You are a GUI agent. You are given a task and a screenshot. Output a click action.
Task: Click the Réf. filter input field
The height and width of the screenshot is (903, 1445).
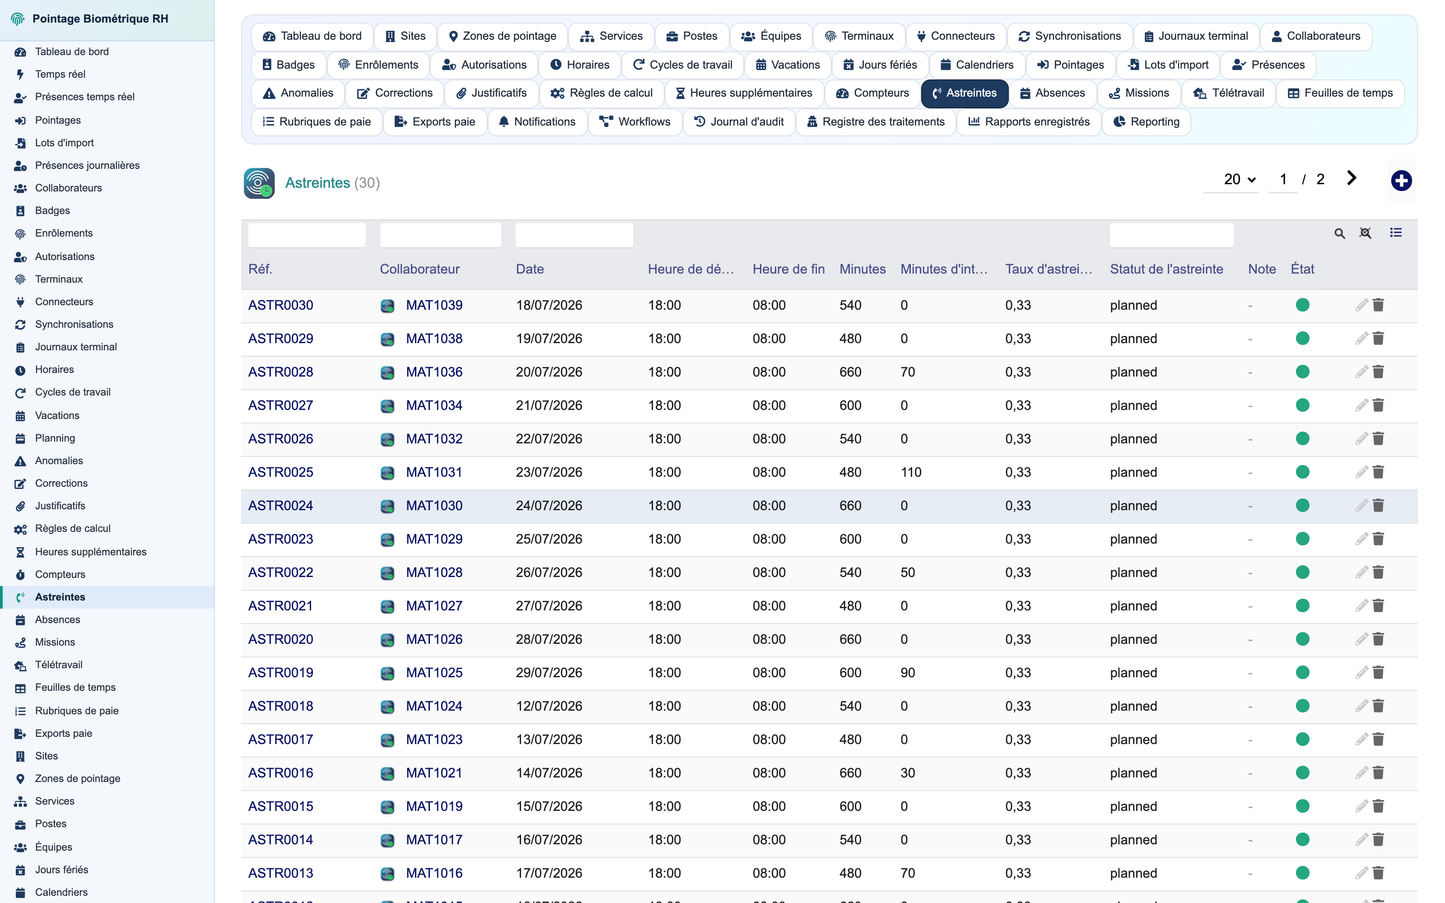307,235
